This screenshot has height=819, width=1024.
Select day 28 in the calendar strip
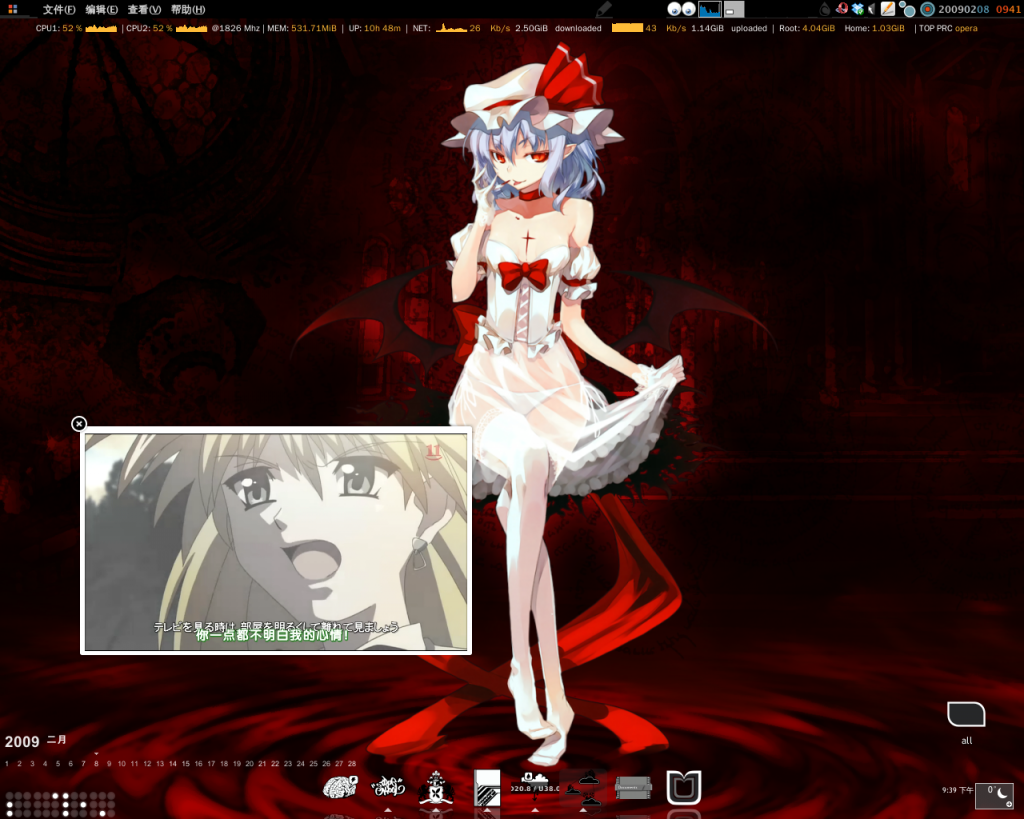click(352, 763)
